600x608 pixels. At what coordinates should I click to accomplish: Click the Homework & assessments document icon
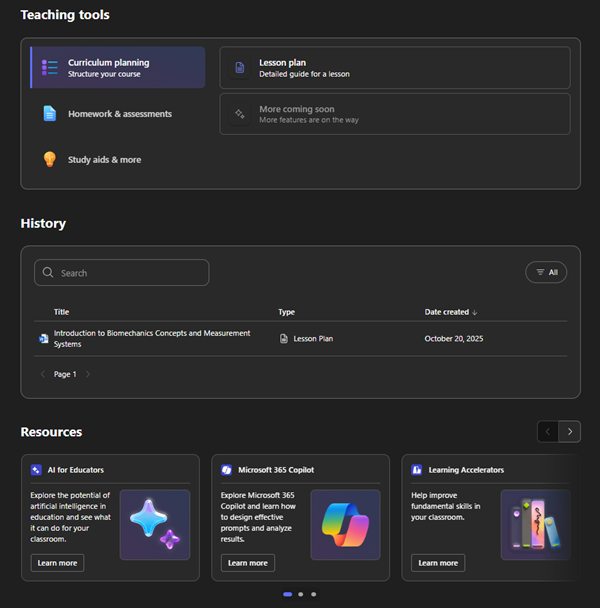click(x=49, y=114)
